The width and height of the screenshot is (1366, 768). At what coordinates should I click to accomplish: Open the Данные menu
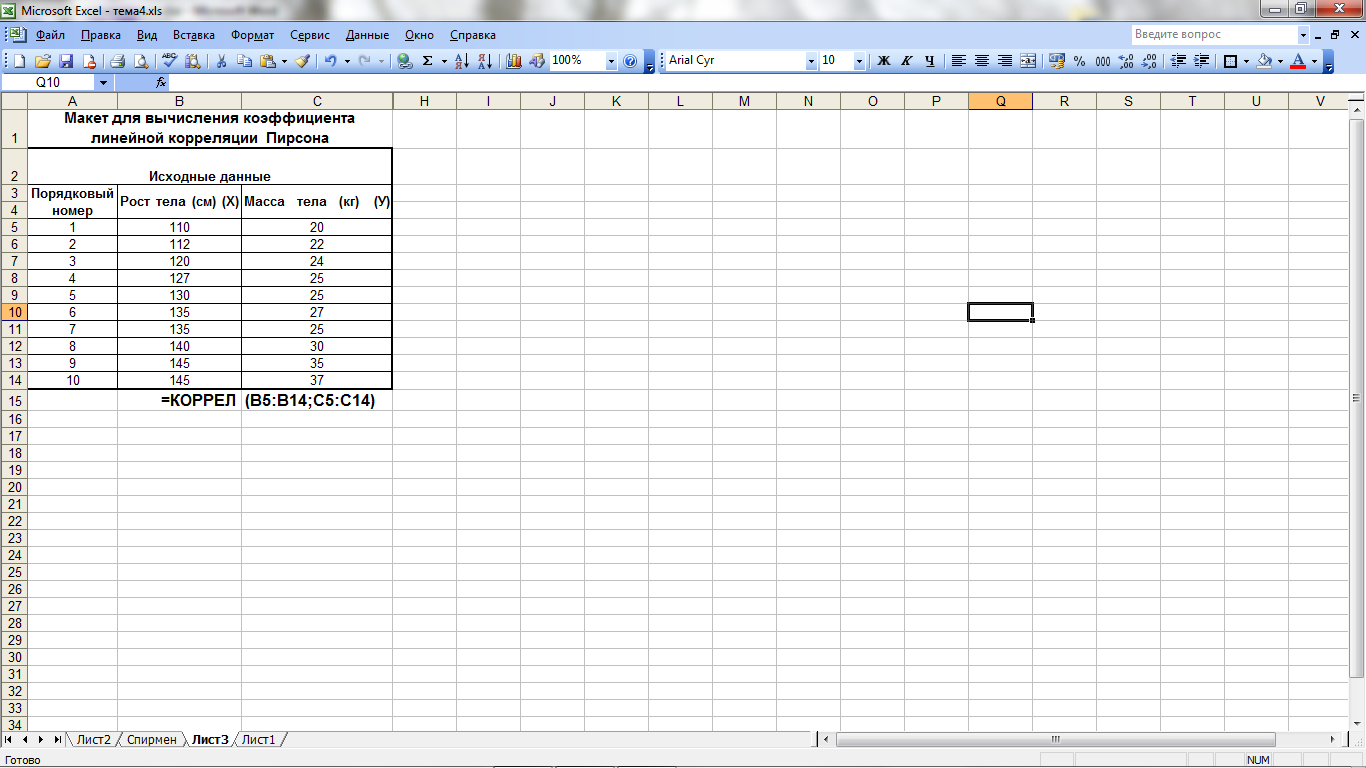pyautogui.click(x=368, y=35)
